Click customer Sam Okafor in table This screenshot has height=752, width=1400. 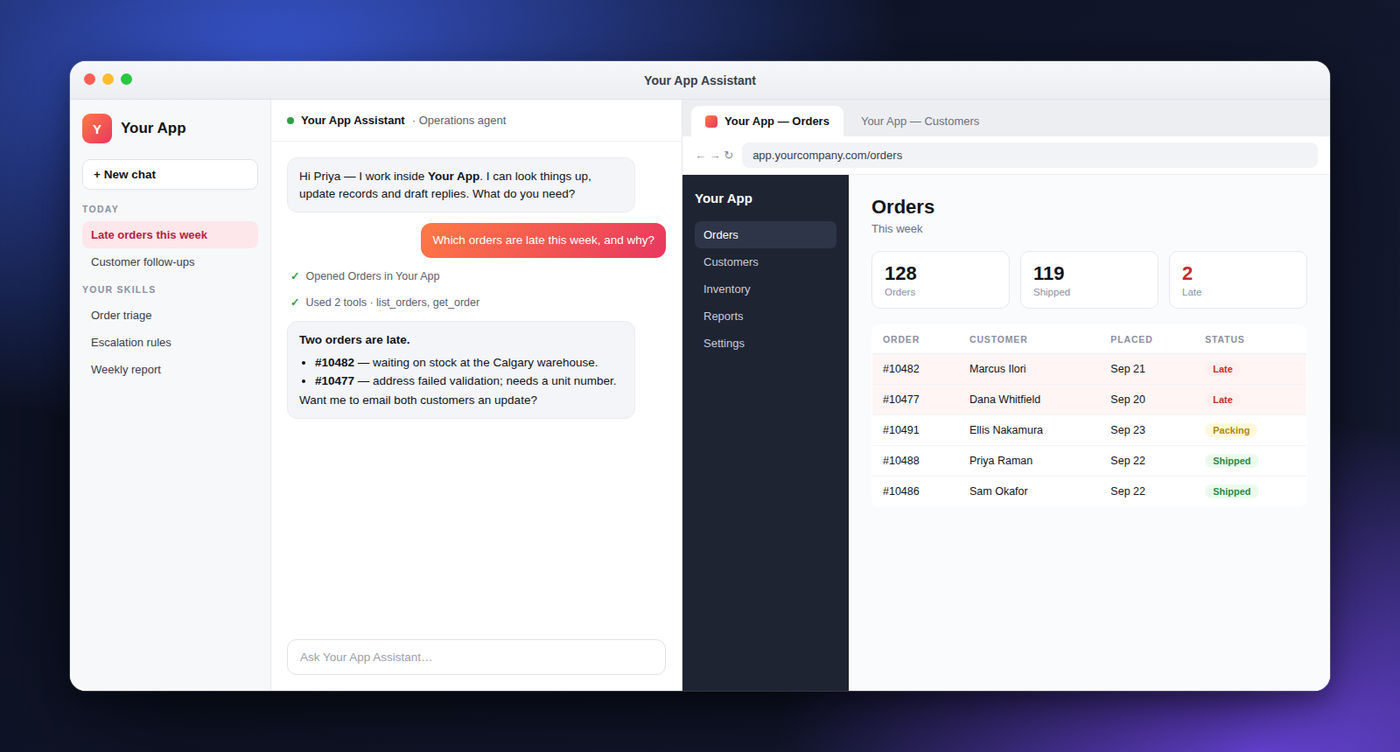[x=998, y=491]
